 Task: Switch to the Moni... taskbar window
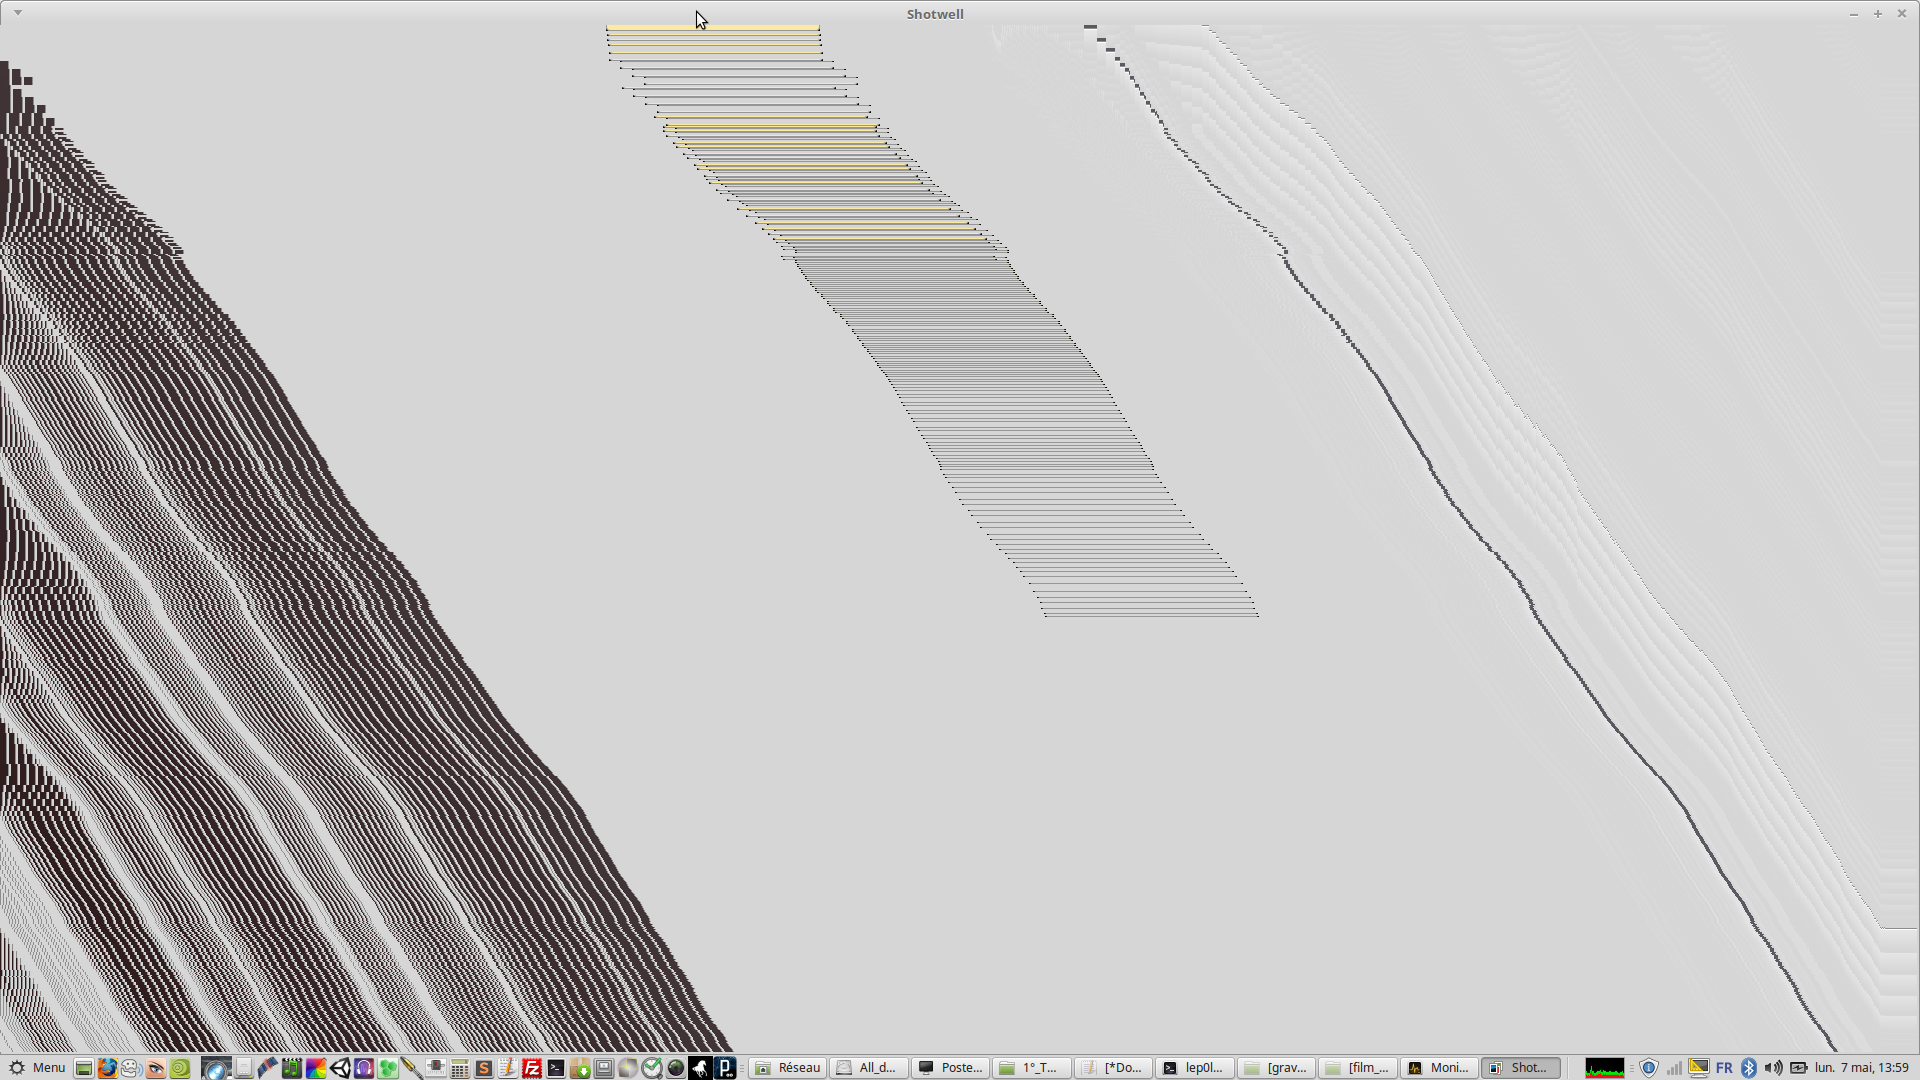1439,1068
